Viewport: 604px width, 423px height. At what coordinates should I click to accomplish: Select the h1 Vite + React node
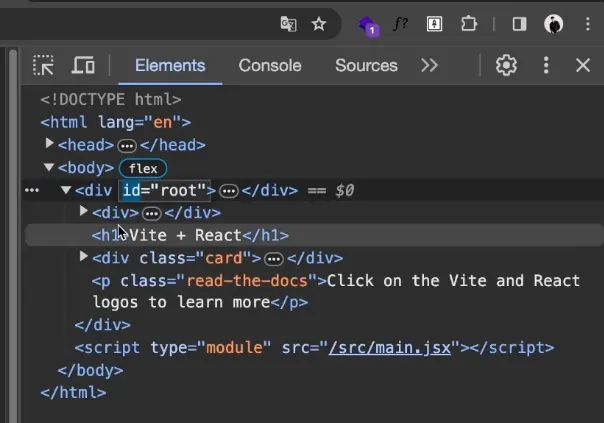(x=190, y=235)
